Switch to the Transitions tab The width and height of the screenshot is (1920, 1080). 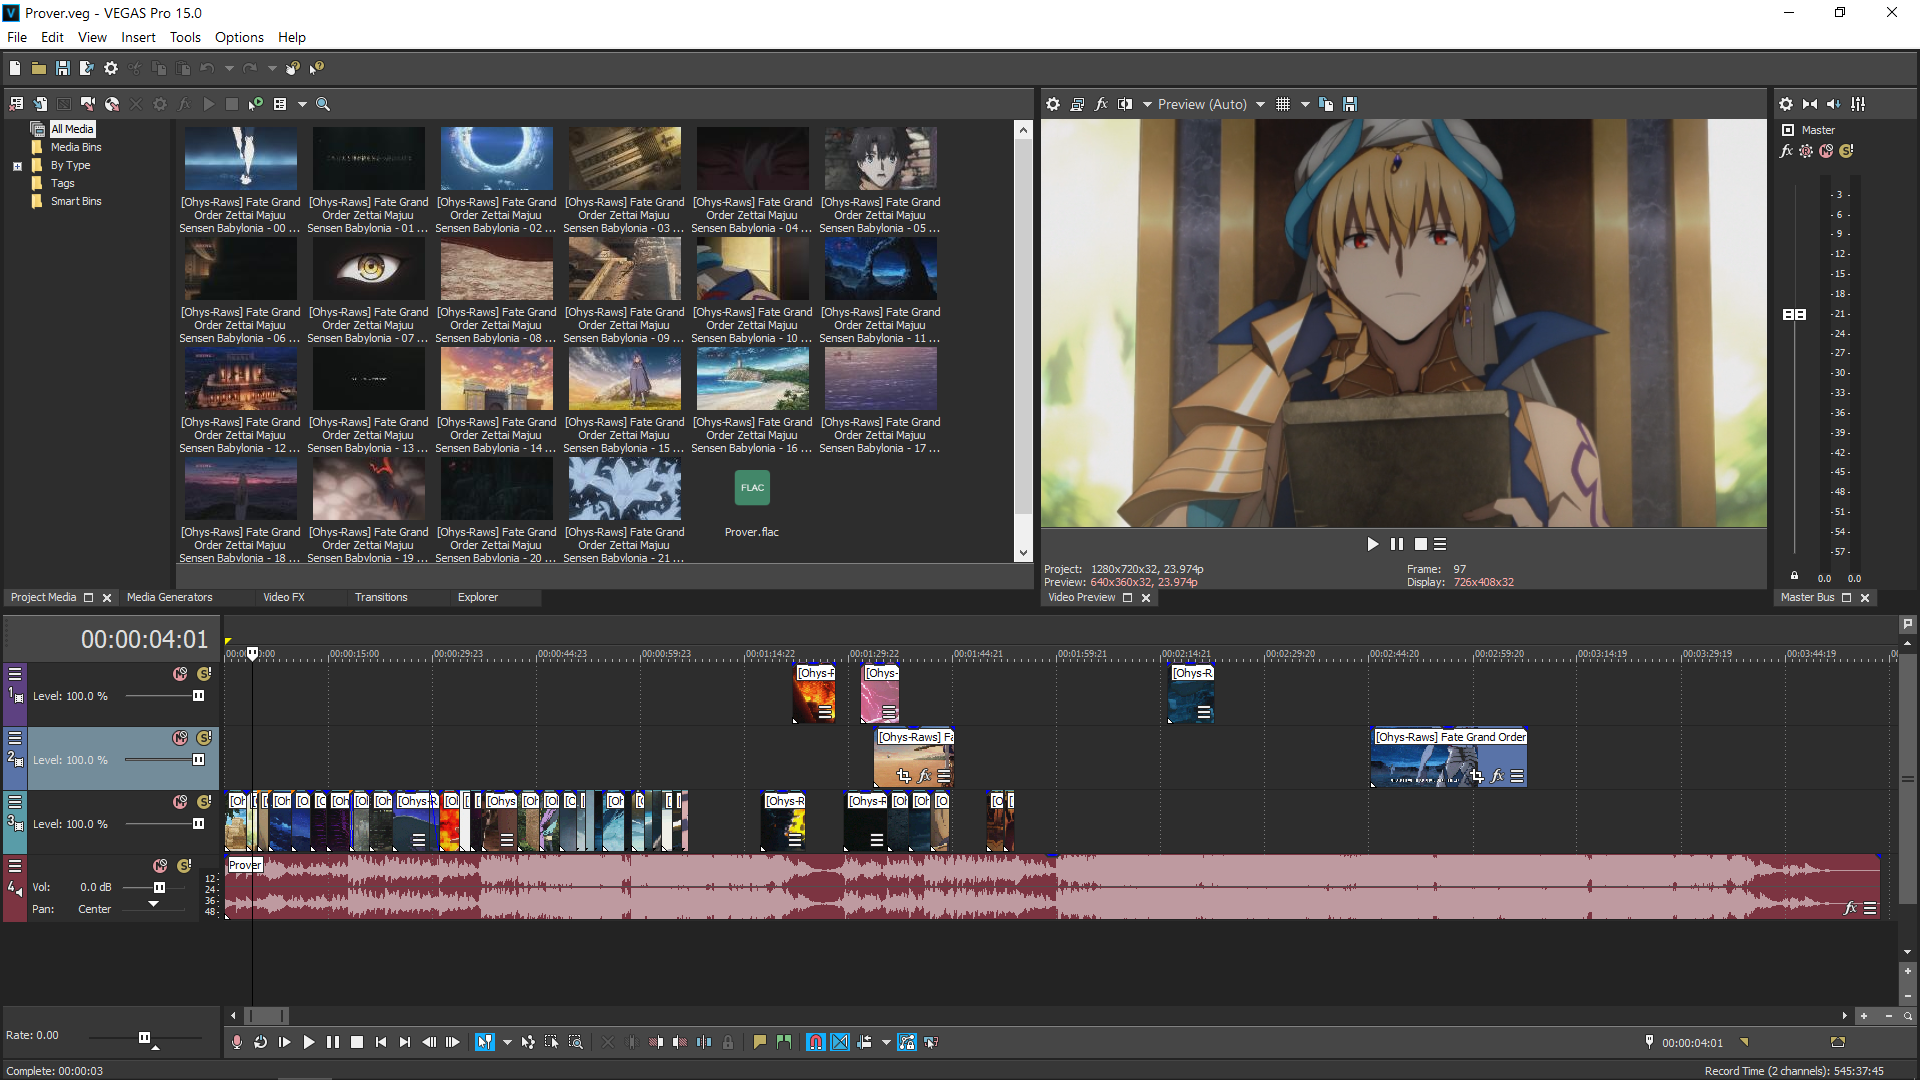[x=381, y=597]
